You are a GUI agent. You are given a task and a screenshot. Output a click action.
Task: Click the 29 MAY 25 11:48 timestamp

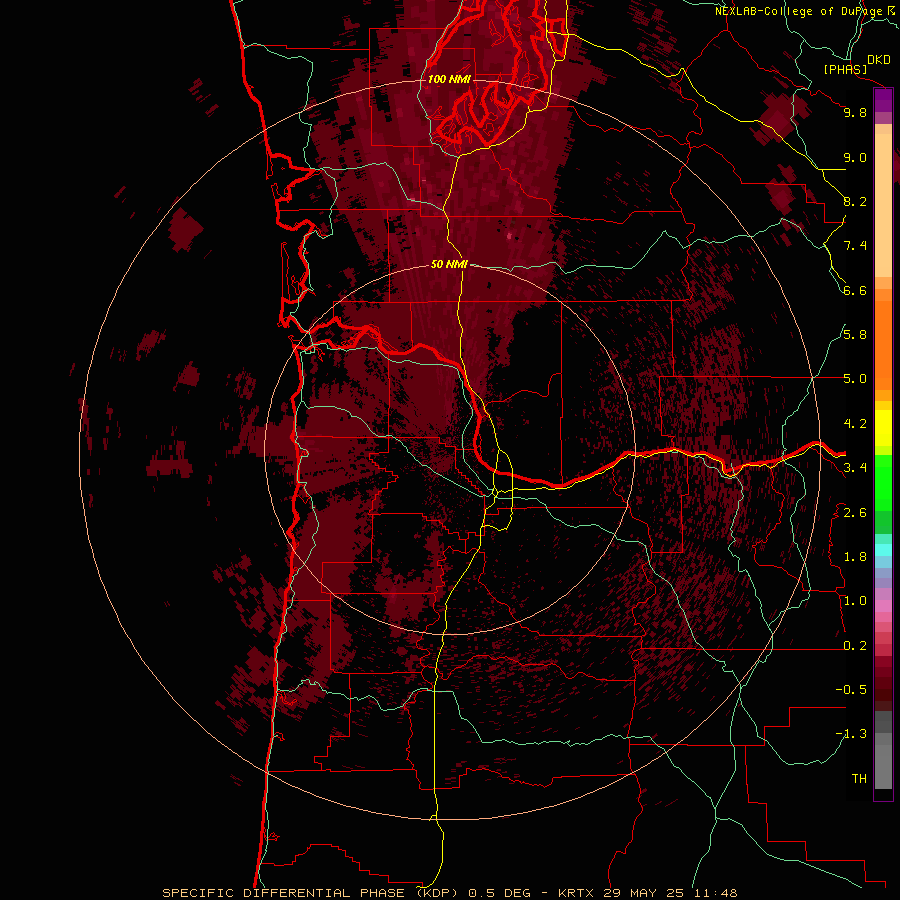pyautogui.click(x=670, y=893)
